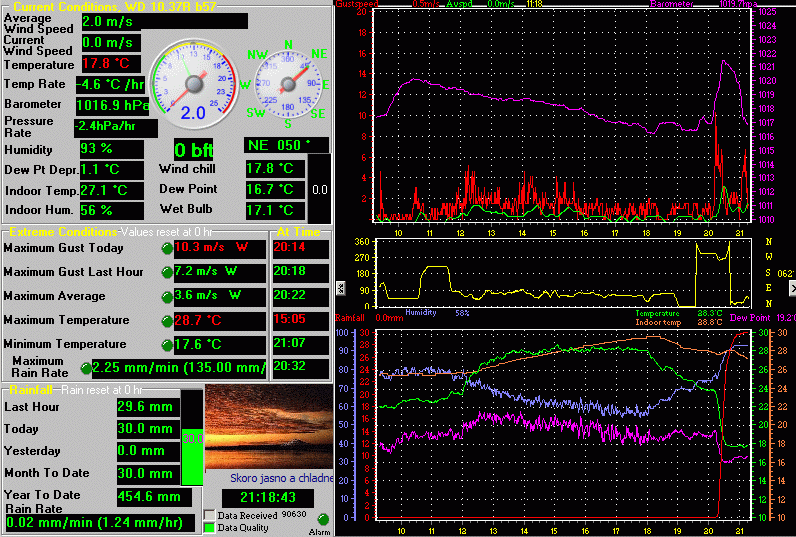The height and width of the screenshot is (537, 796).
Task: Click the wind speed gauge dial
Action: coord(194,81)
